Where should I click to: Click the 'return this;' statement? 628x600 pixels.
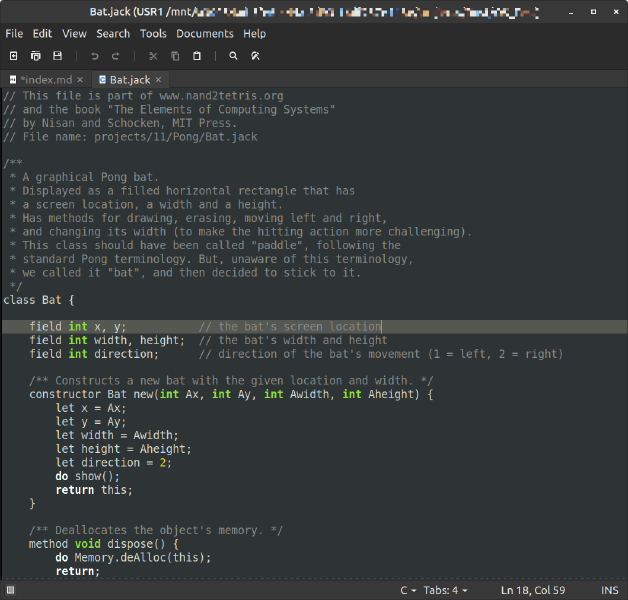click(x=94, y=490)
